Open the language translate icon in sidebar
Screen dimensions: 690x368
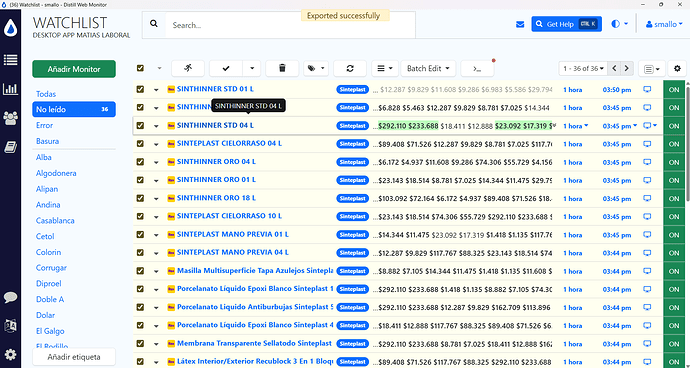11,326
